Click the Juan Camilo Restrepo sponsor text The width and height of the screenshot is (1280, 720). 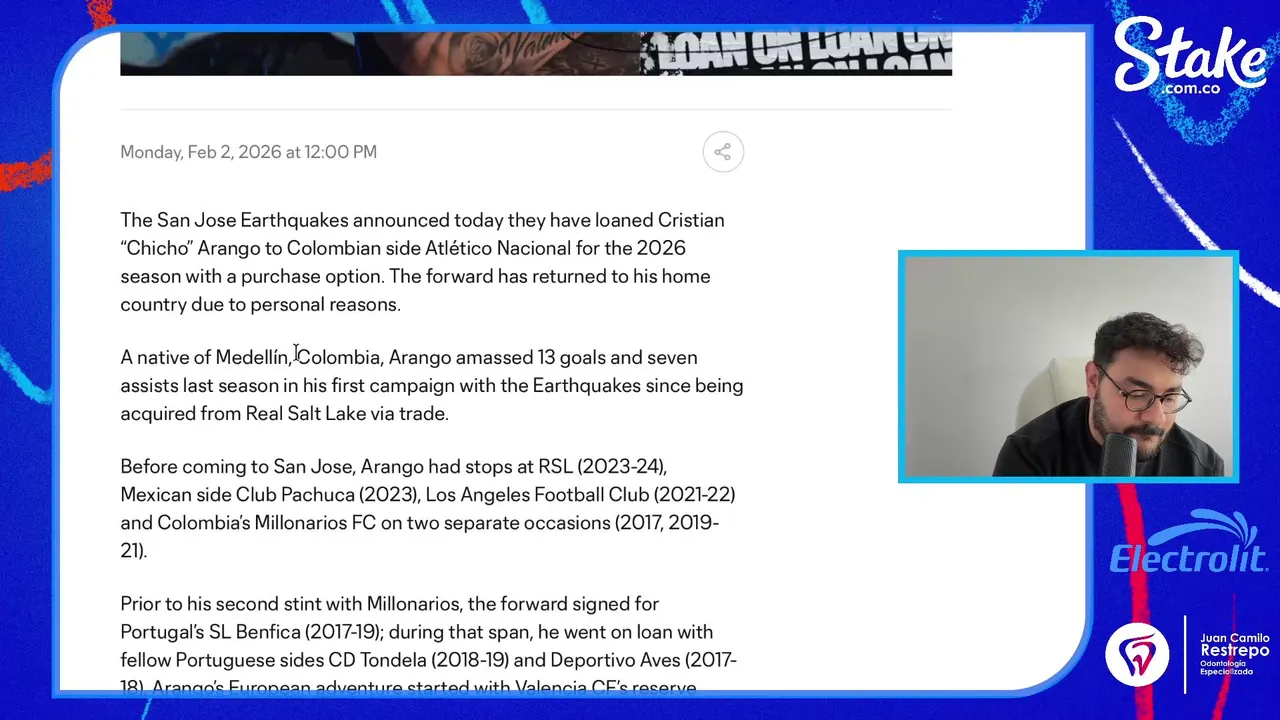point(1235,654)
